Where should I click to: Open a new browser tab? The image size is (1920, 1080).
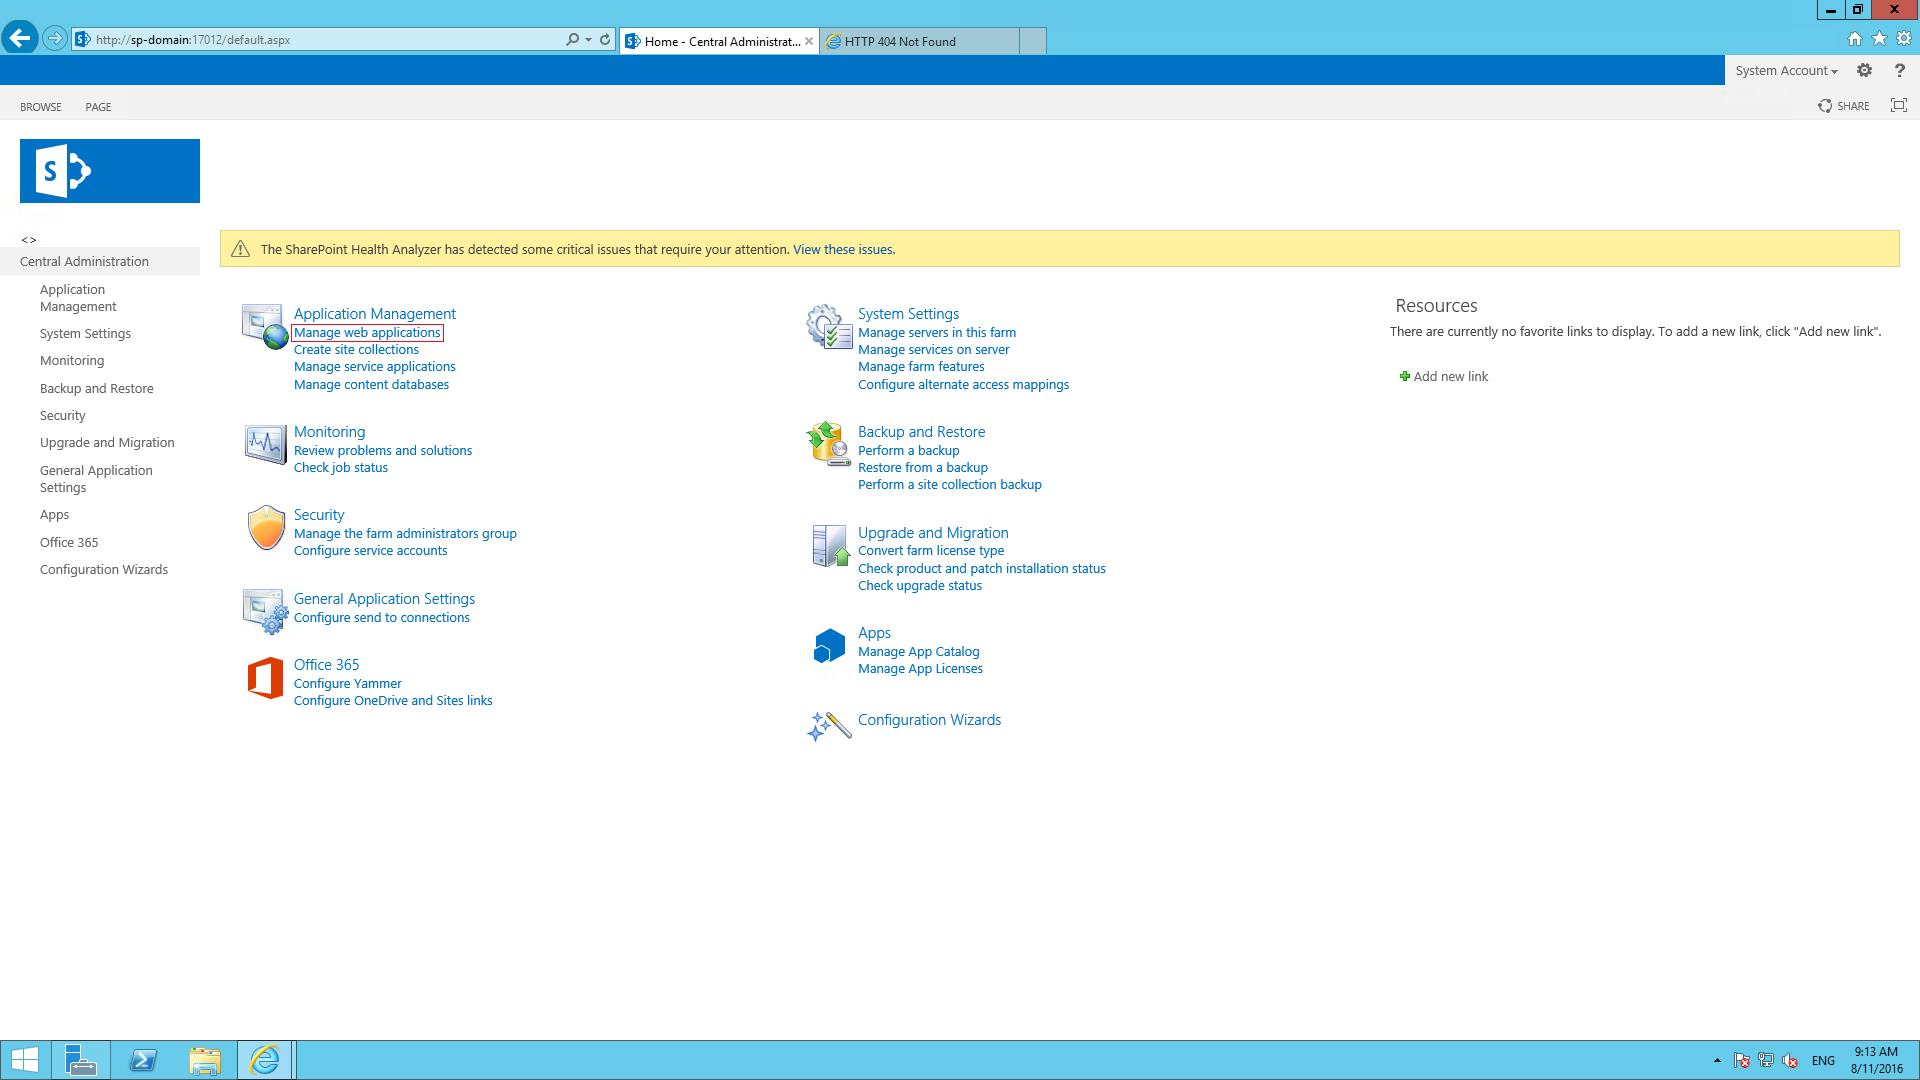[x=1033, y=41]
